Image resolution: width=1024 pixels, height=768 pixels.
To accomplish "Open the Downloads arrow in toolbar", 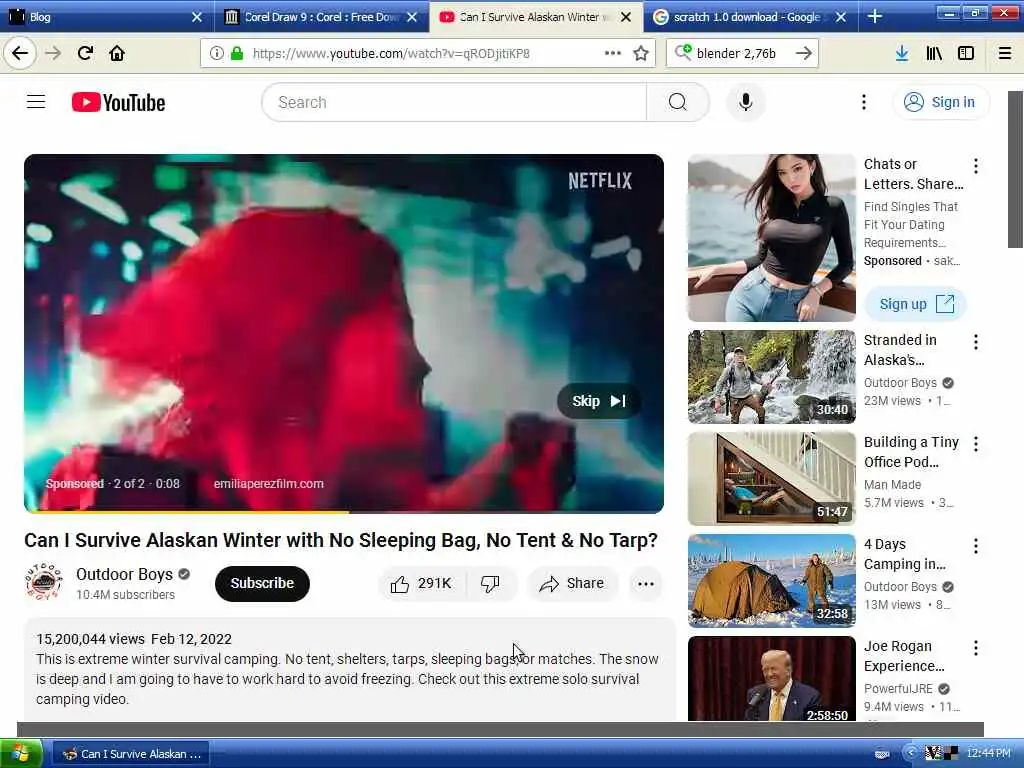I will click(x=901, y=54).
